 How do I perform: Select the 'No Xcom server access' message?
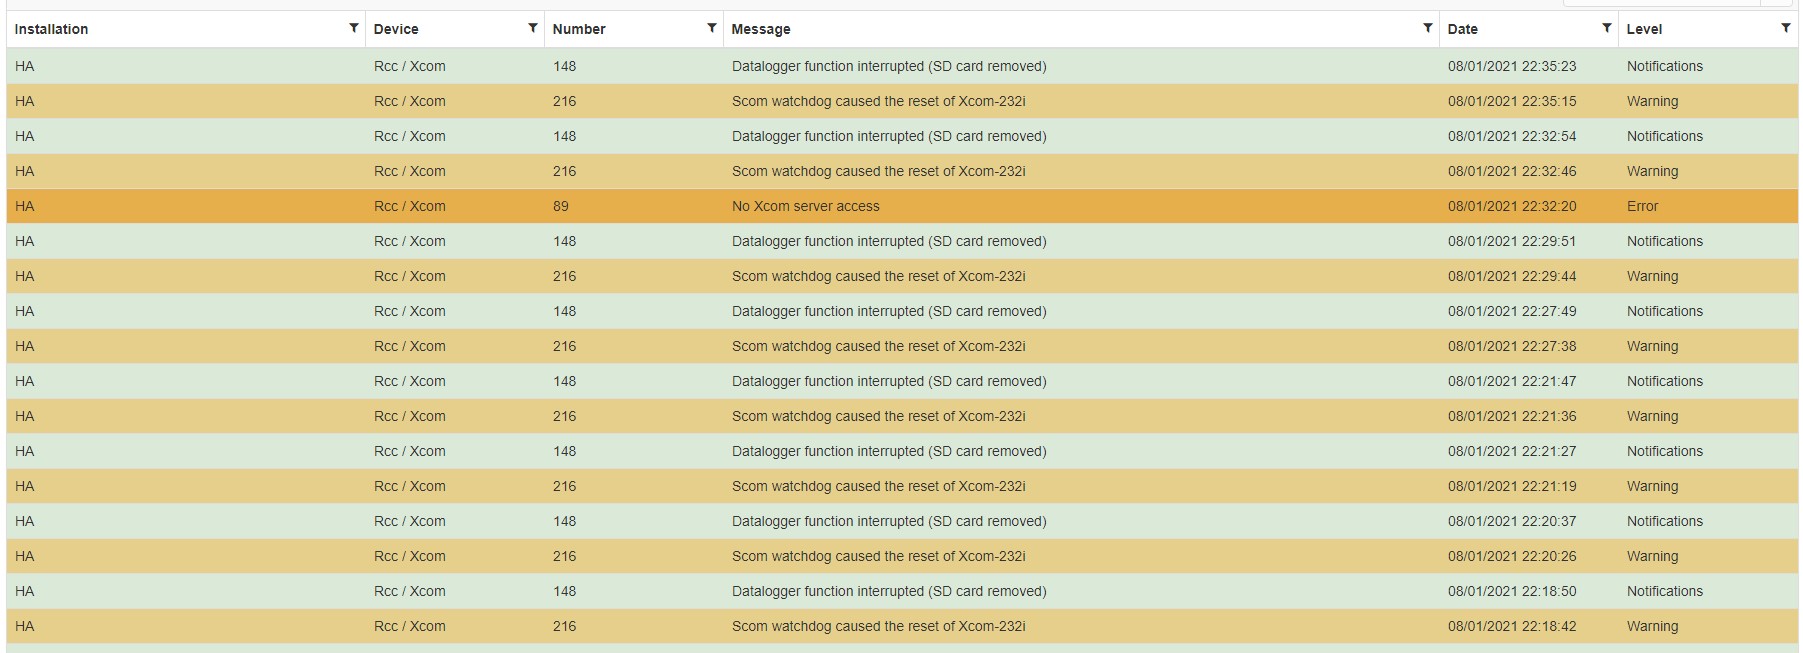click(x=805, y=206)
